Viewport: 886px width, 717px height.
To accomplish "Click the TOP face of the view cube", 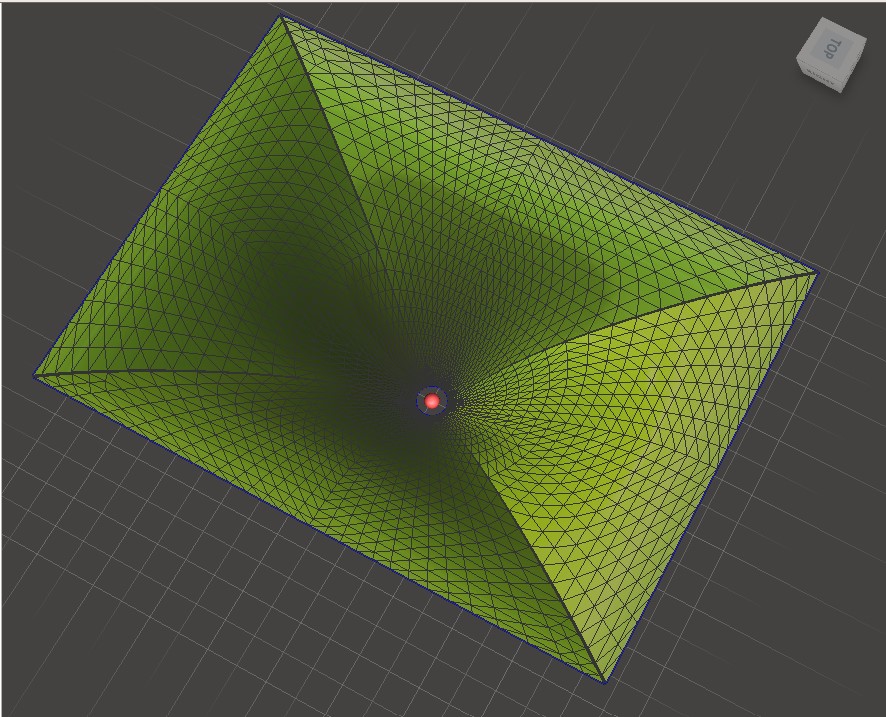I will 833,47.
